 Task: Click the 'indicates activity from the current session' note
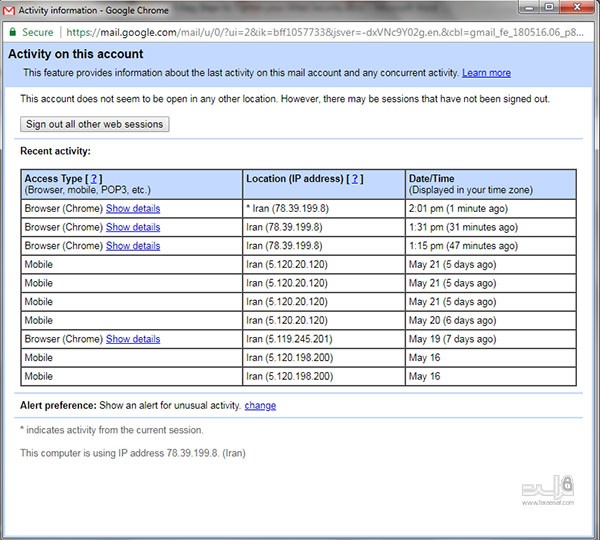(x=112, y=430)
